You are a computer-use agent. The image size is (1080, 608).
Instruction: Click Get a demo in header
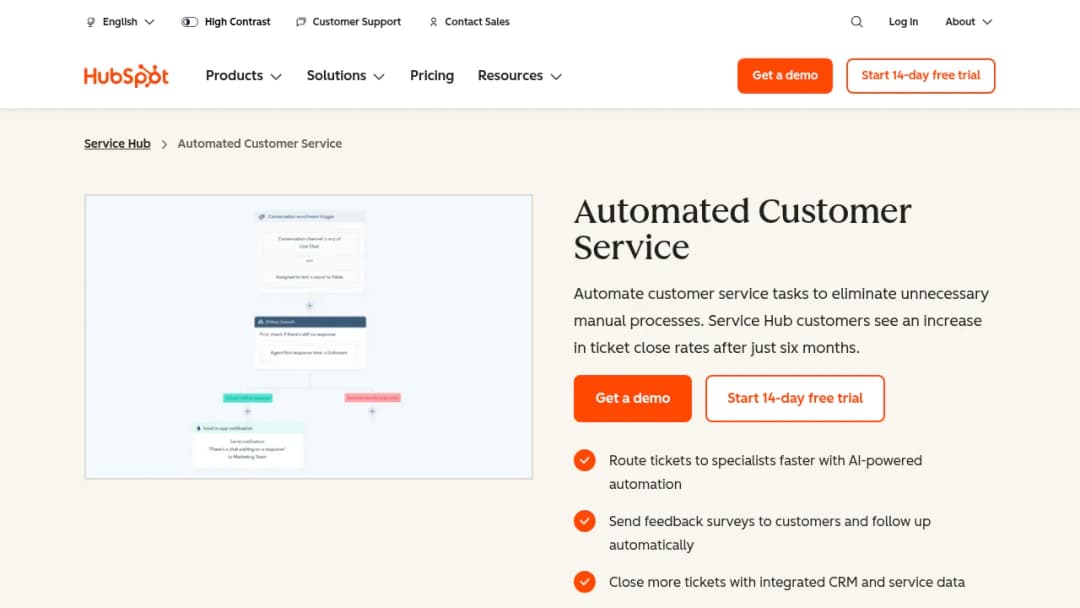pos(785,76)
